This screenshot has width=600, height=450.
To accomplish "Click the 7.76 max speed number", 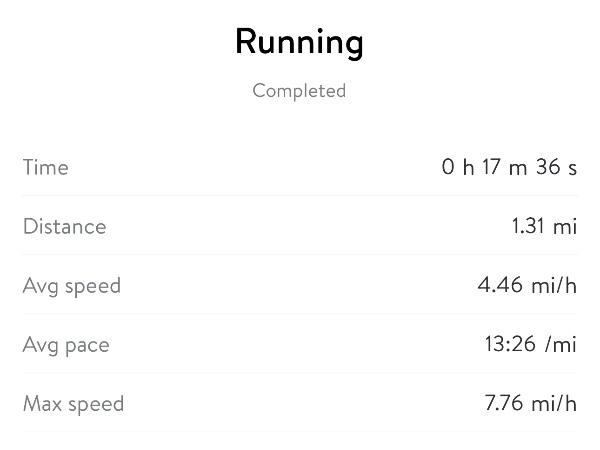I will (x=503, y=404).
